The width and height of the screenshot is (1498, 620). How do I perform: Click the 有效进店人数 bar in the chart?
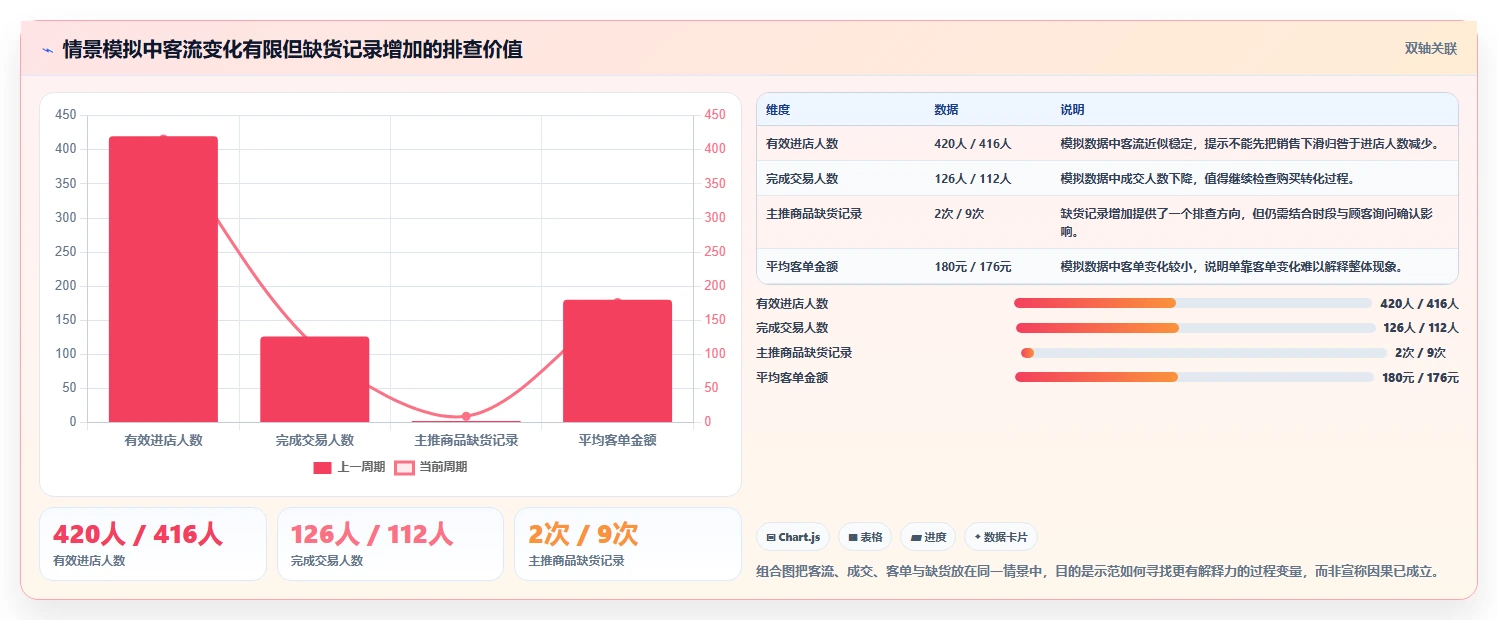[163, 279]
